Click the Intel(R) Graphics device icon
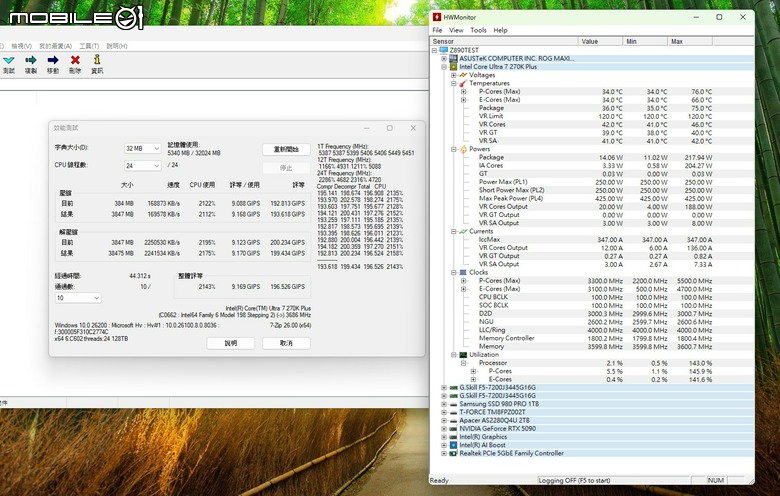 453,437
